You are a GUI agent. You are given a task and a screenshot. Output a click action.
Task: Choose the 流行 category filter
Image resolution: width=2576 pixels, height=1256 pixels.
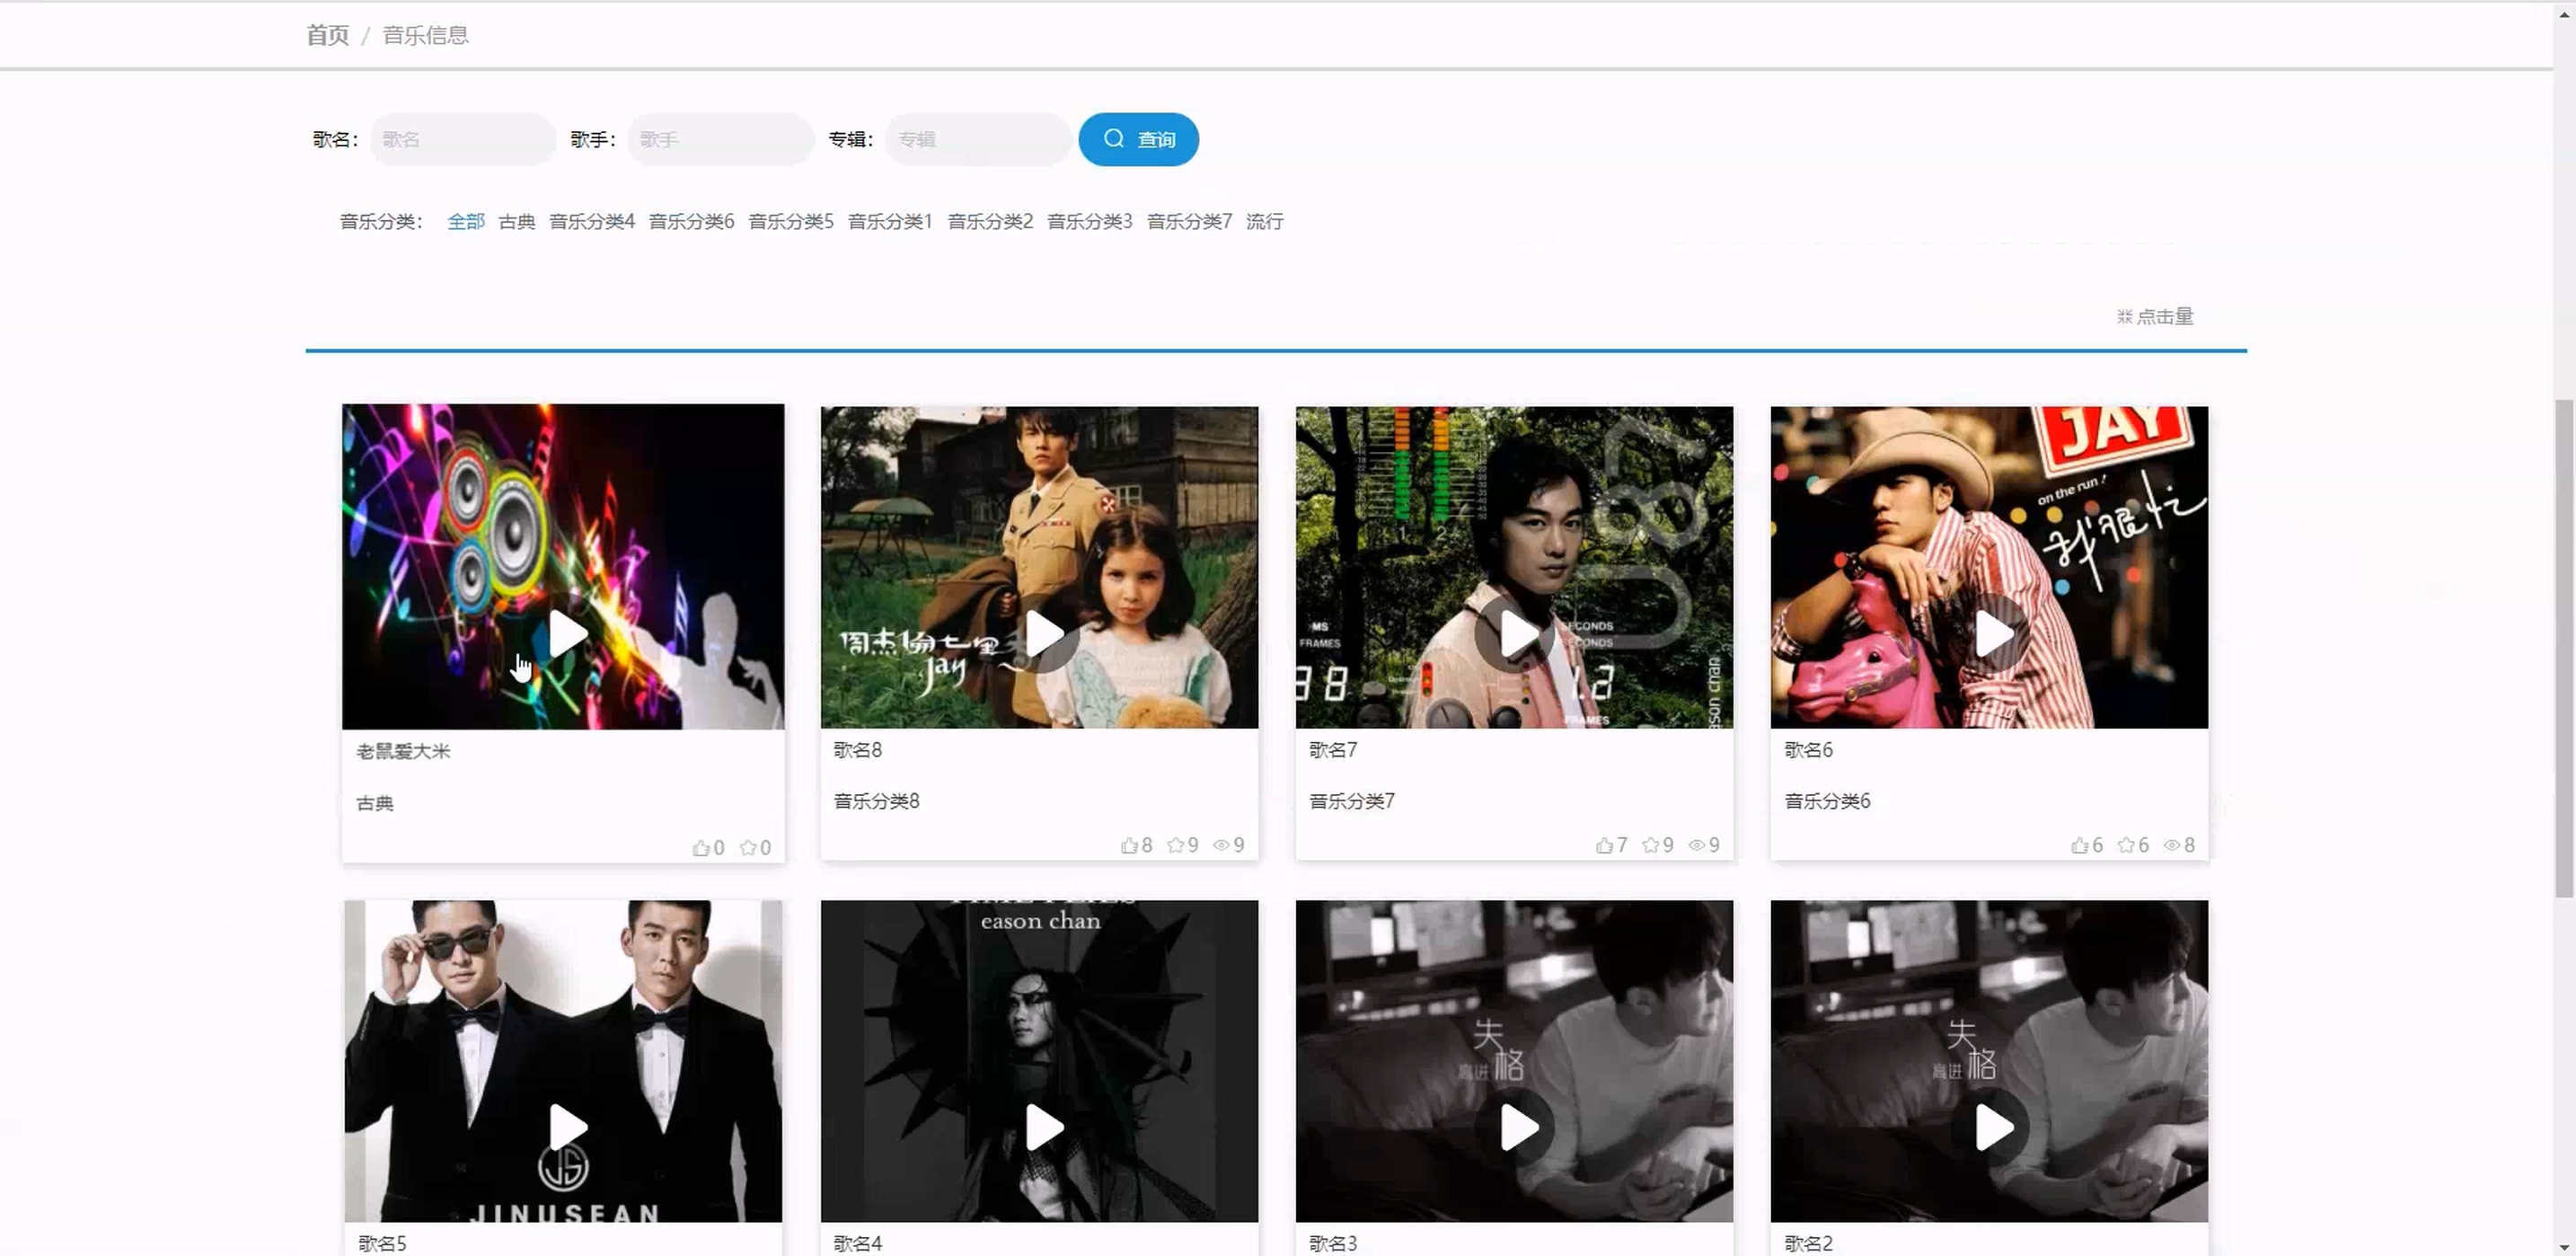click(x=1264, y=222)
